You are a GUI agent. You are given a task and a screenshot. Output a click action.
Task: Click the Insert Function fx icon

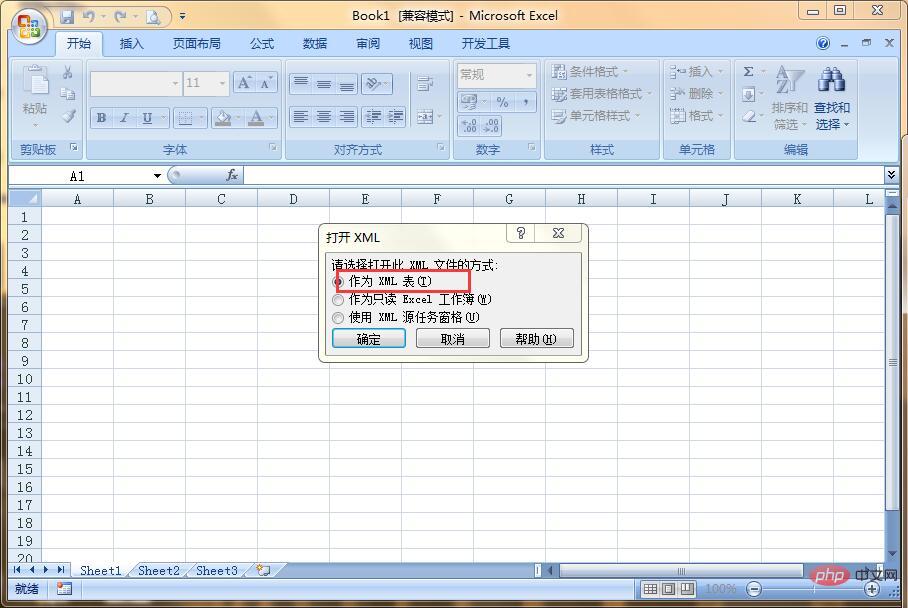232,175
